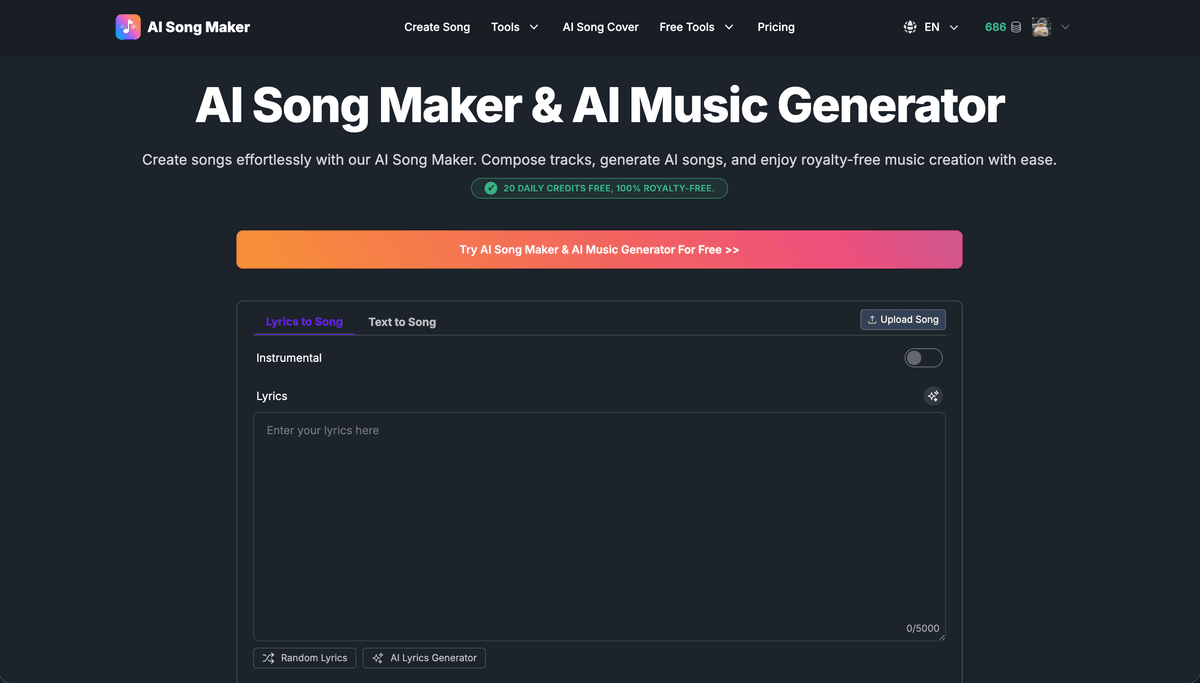Image resolution: width=1200 pixels, height=683 pixels.
Task: Click the green checkmark badge icon
Action: click(490, 188)
